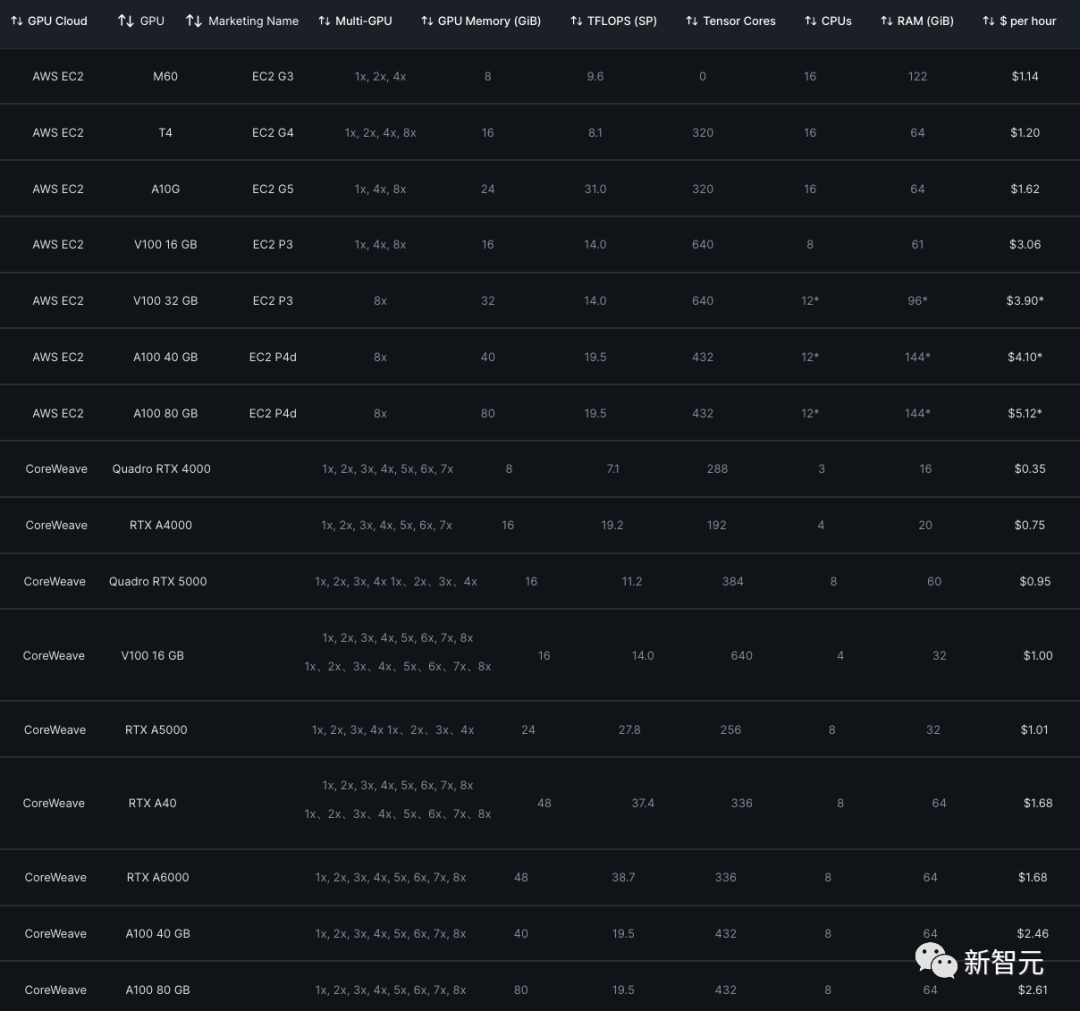Click the "$ per hour" header label
The height and width of the screenshot is (1011, 1080).
[1028, 21]
